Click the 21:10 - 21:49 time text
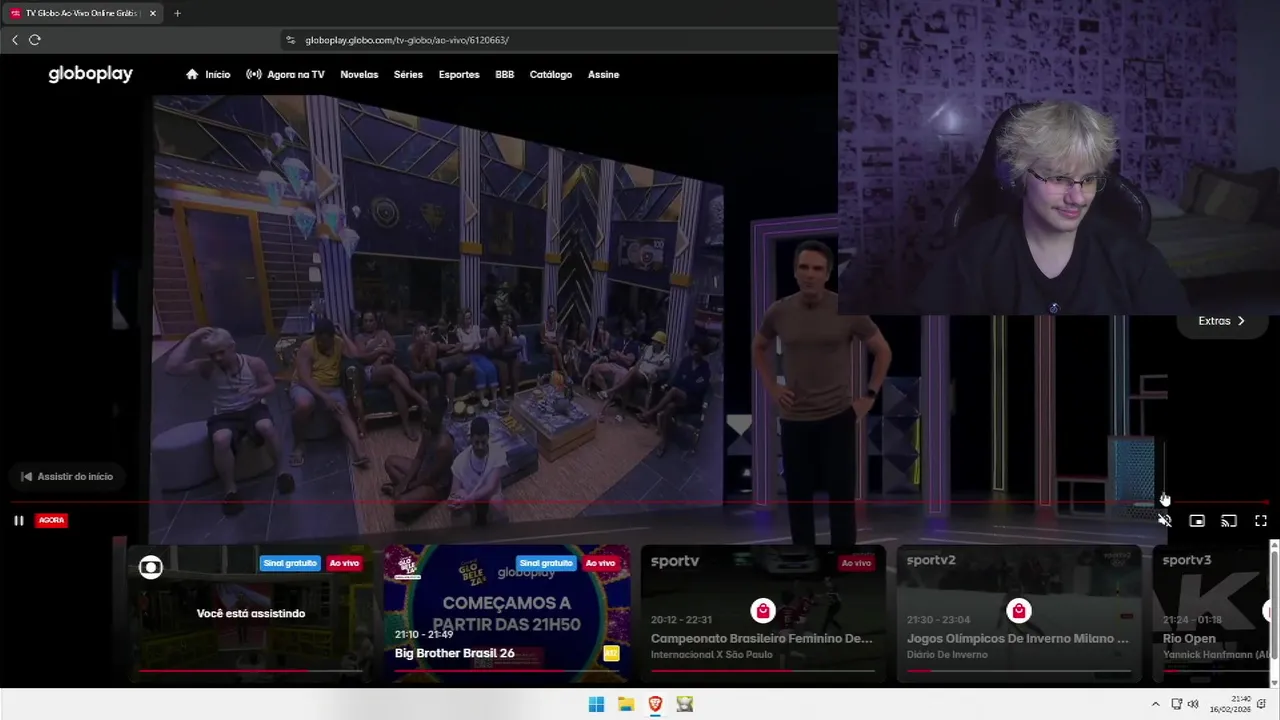 pyautogui.click(x=424, y=634)
